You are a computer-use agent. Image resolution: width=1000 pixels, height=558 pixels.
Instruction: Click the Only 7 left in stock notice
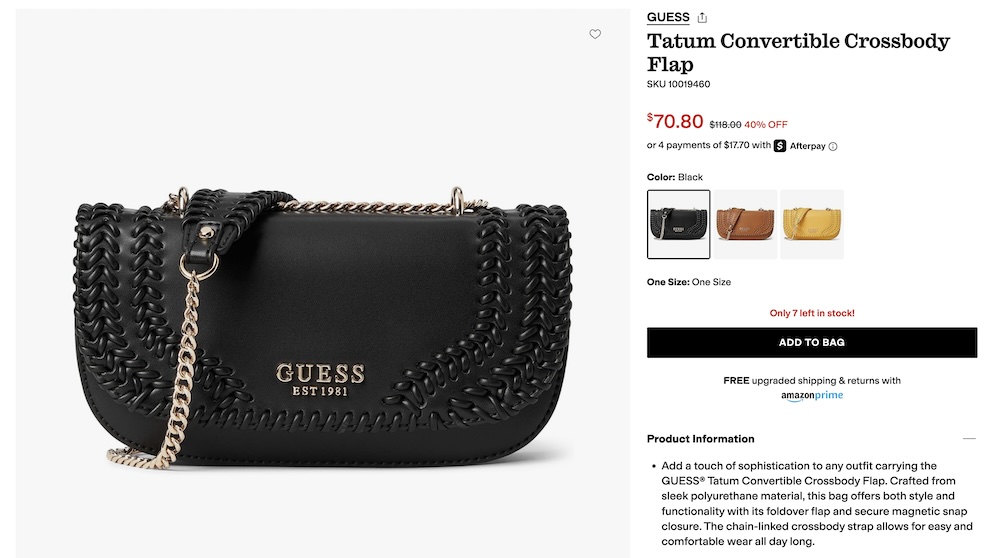811,313
